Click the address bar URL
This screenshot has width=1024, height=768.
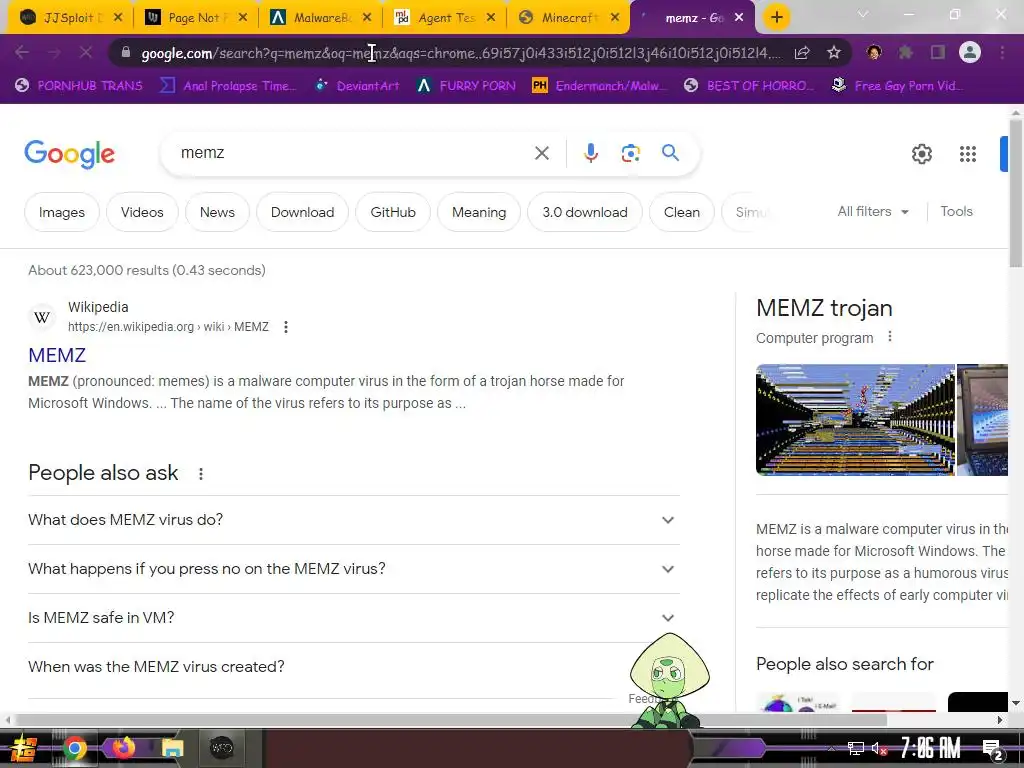click(x=460, y=53)
